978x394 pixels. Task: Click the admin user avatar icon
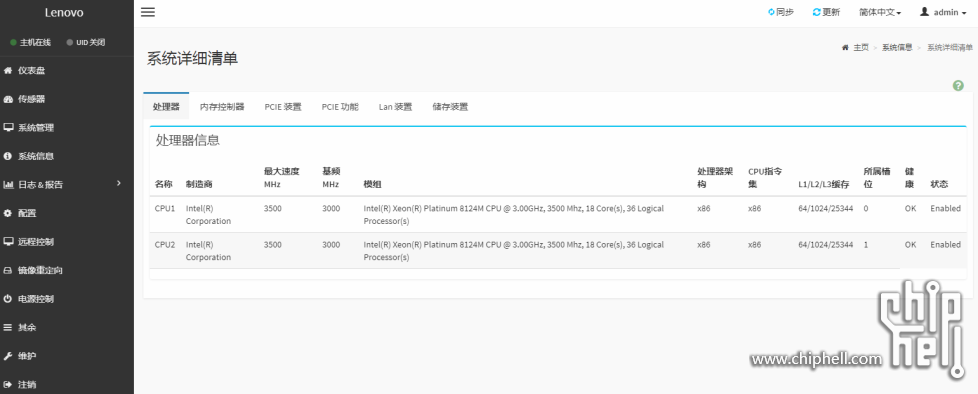924,12
